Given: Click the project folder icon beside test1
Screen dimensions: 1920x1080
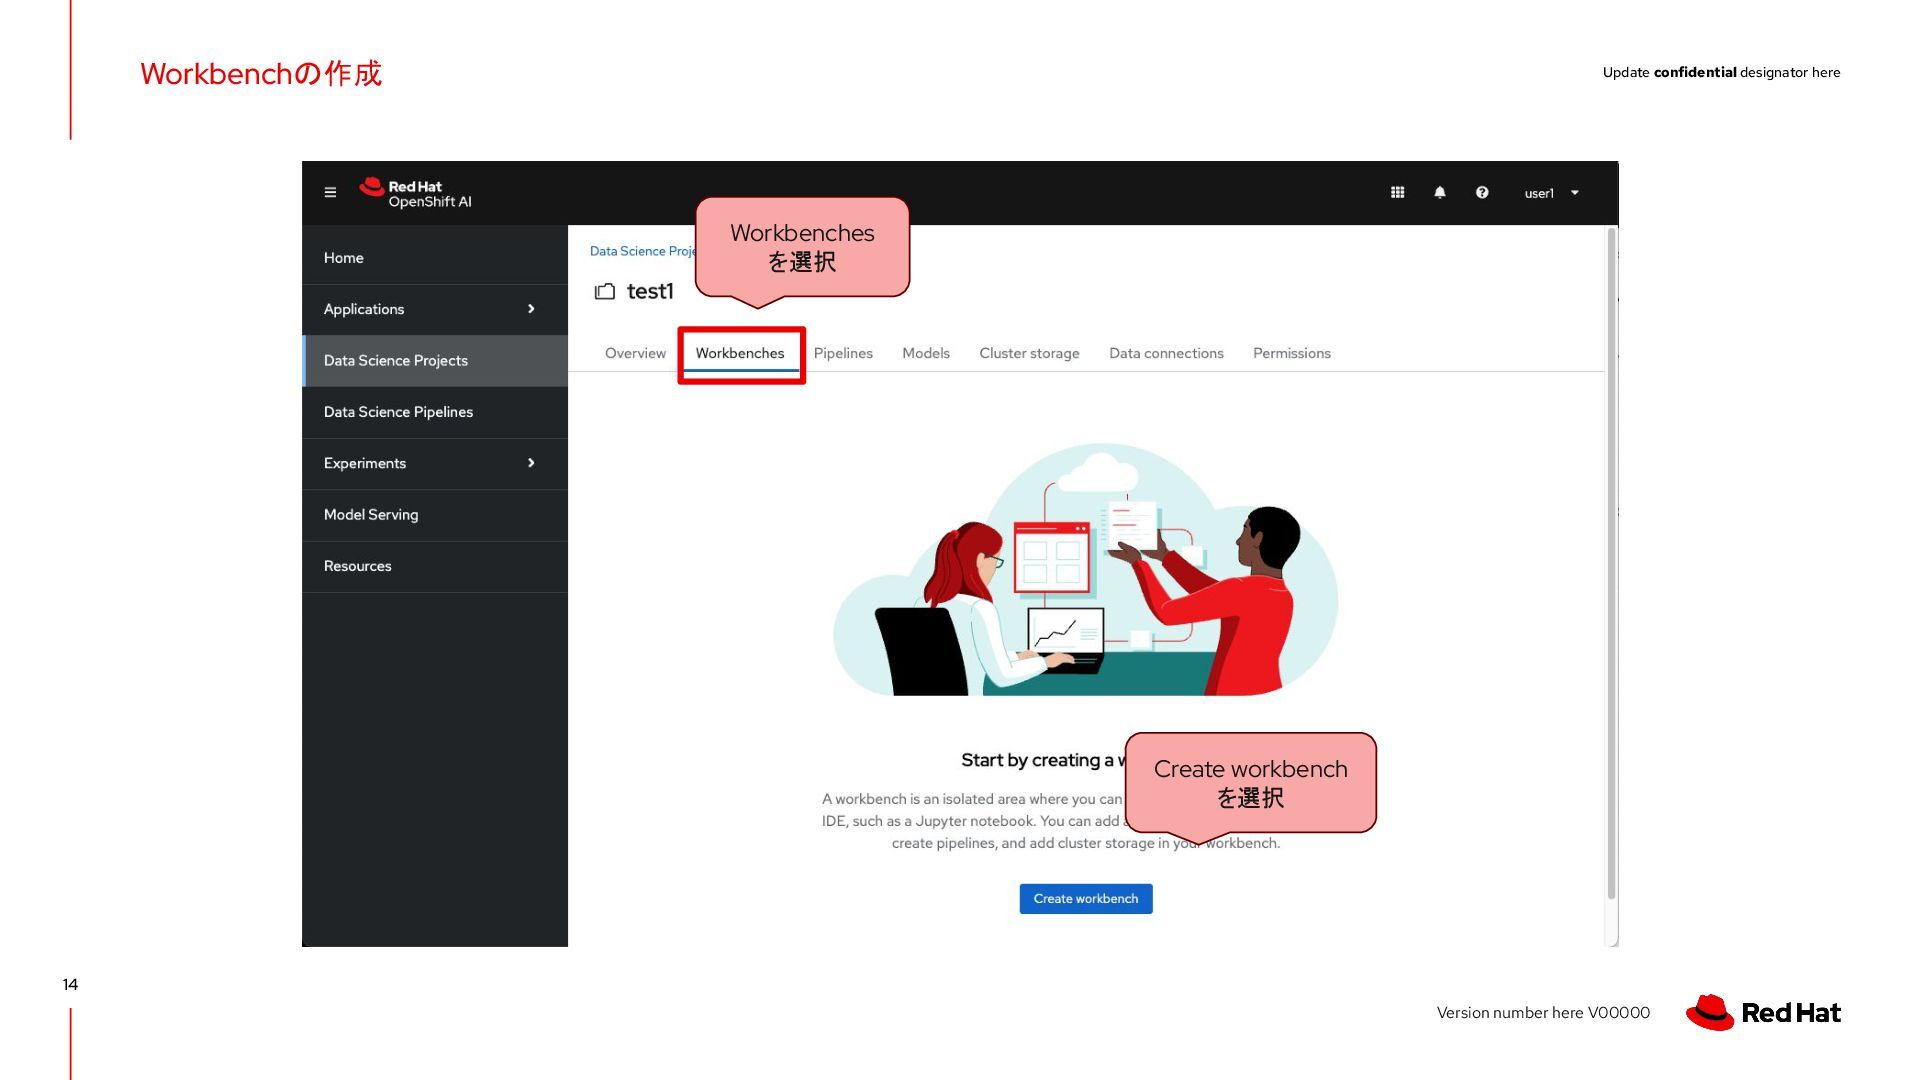Looking at the screenshot, I should tap(605, 291).
